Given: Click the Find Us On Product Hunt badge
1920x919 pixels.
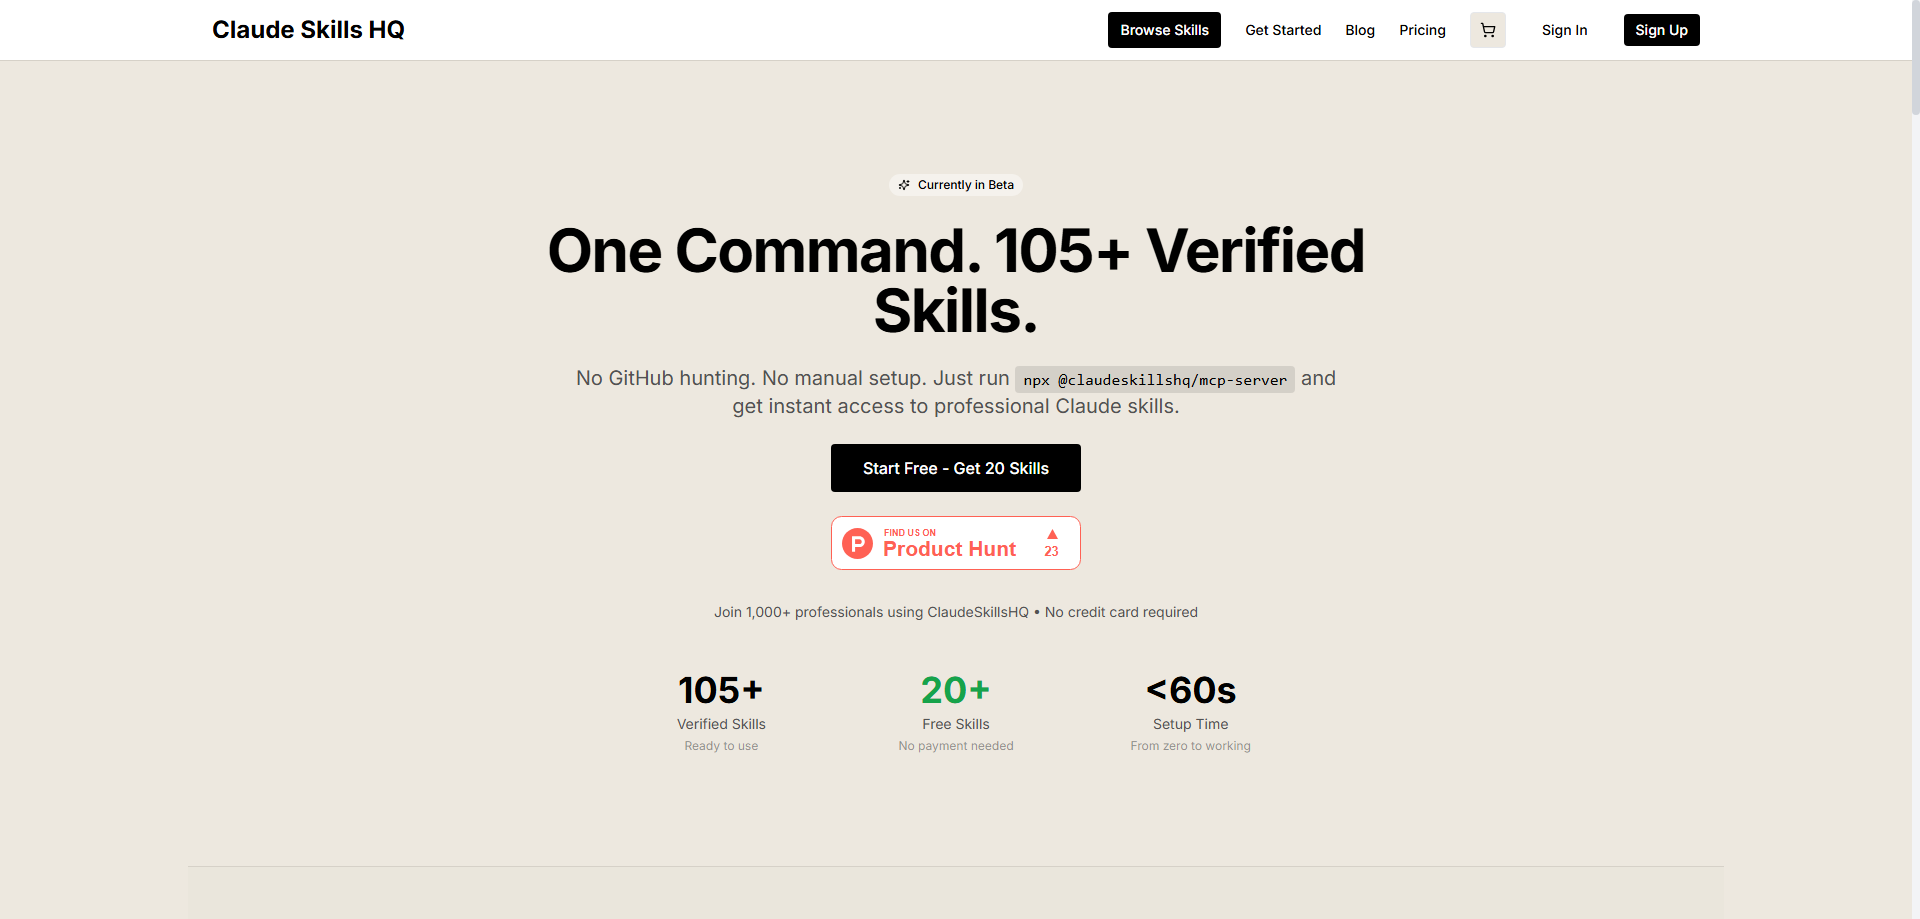Looking at the screenshot, I should 955,542.
